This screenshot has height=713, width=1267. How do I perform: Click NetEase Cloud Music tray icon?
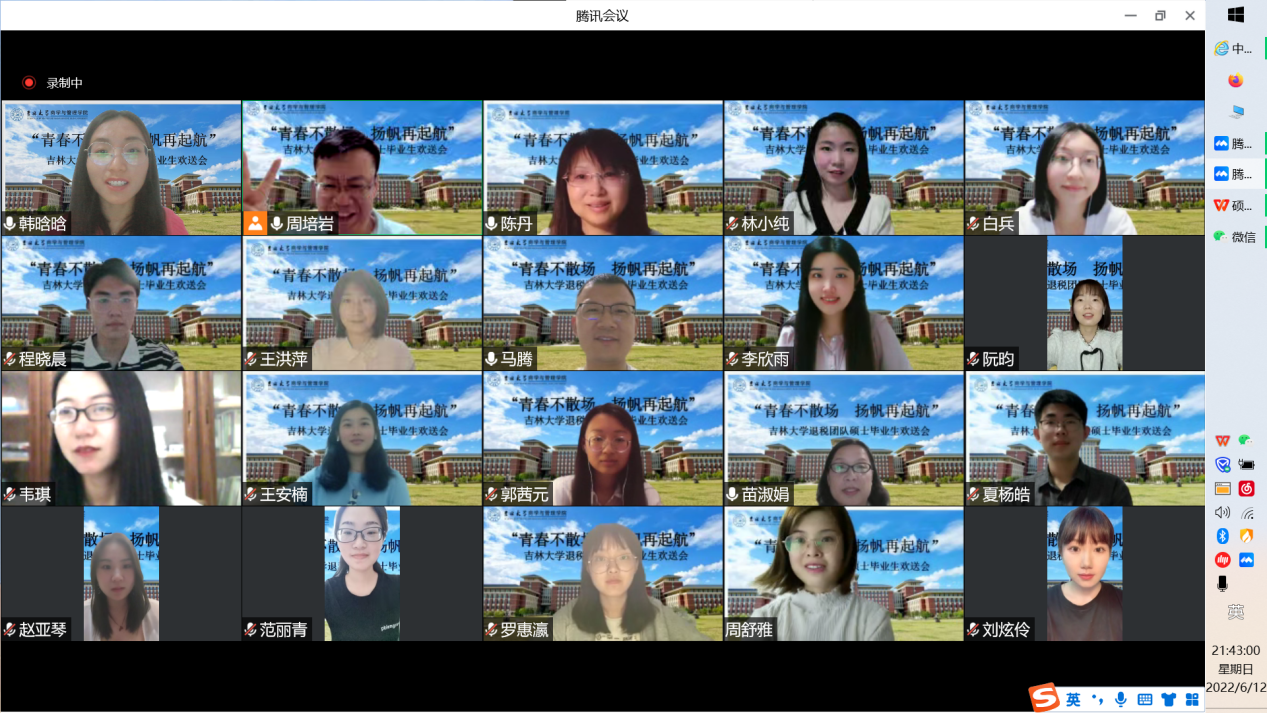(1247, 489)
